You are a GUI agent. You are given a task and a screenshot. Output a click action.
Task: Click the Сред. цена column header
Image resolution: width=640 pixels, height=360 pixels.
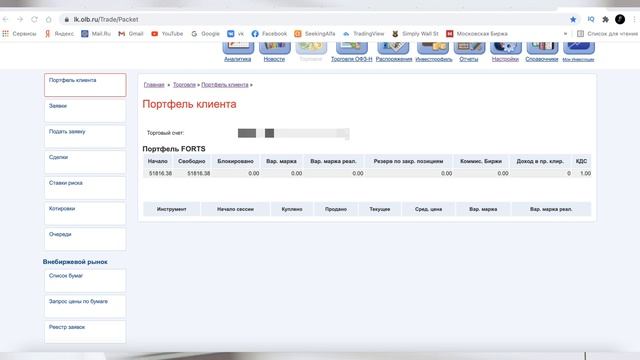(x=428, y=209)
